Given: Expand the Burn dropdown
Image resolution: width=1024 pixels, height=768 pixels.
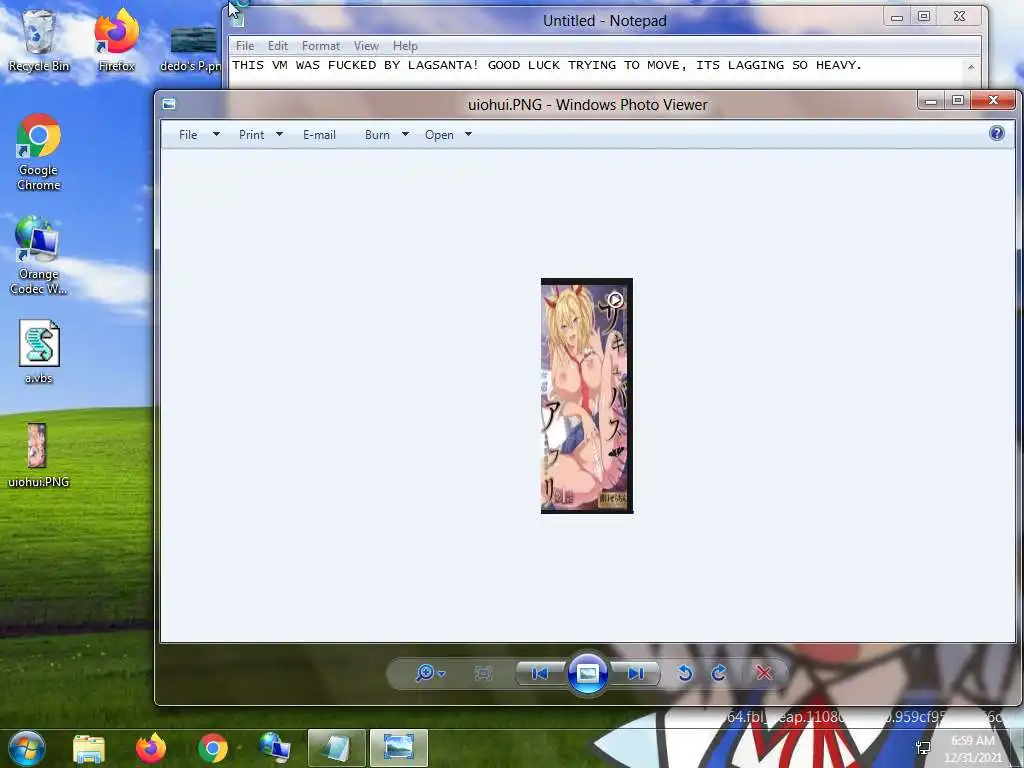Looking at the screenshot, I should (405, 135).
